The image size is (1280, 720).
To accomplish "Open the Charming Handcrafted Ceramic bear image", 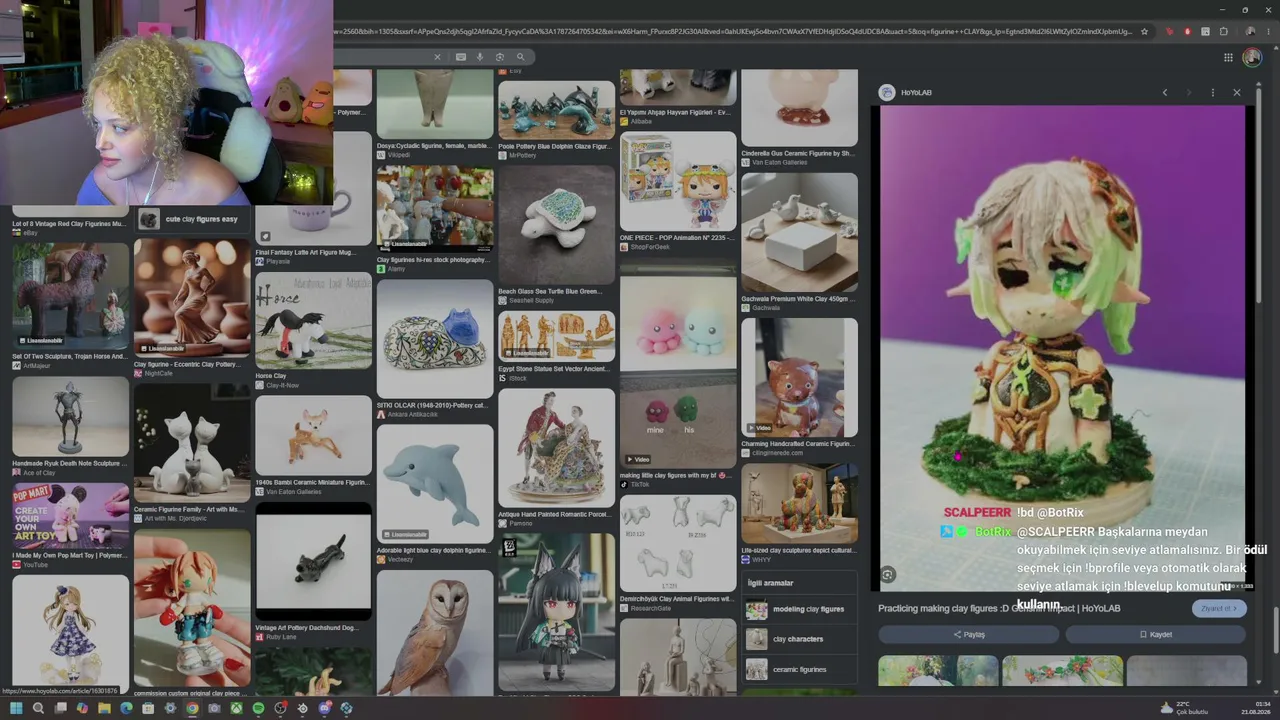I will pos(799,378).
